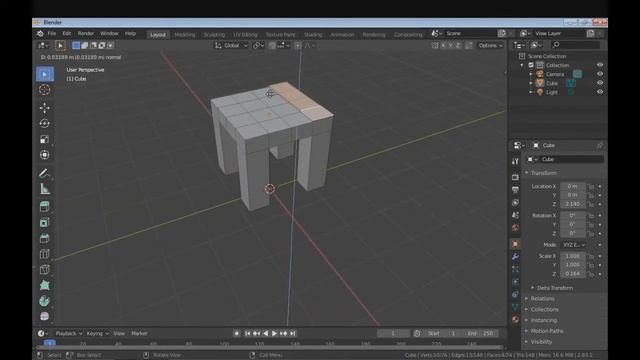Select the Rotate tool
This screenshot has width=640, height=360.
click(44, 123)
